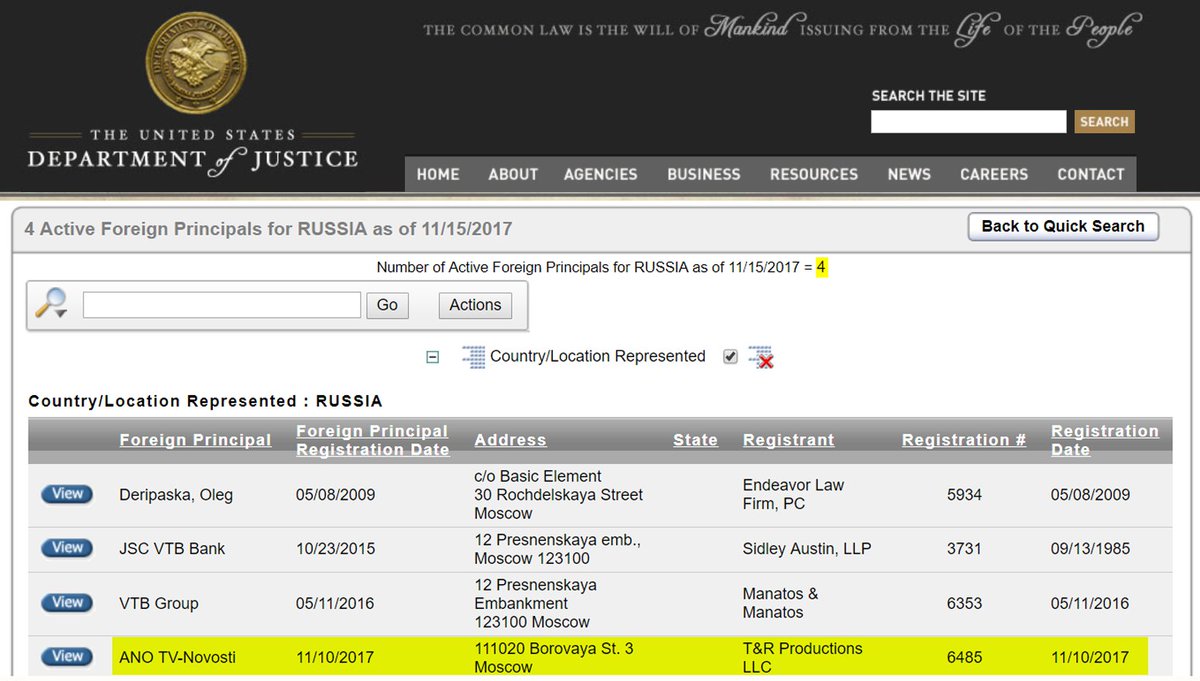View the ANO TV-Novosti record

(67, 657)
